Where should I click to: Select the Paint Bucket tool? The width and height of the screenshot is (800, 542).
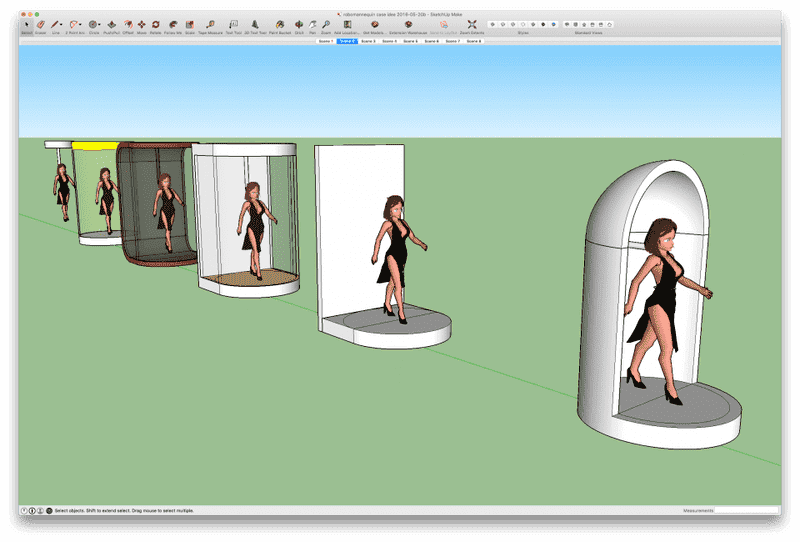[x=280, y=24]
